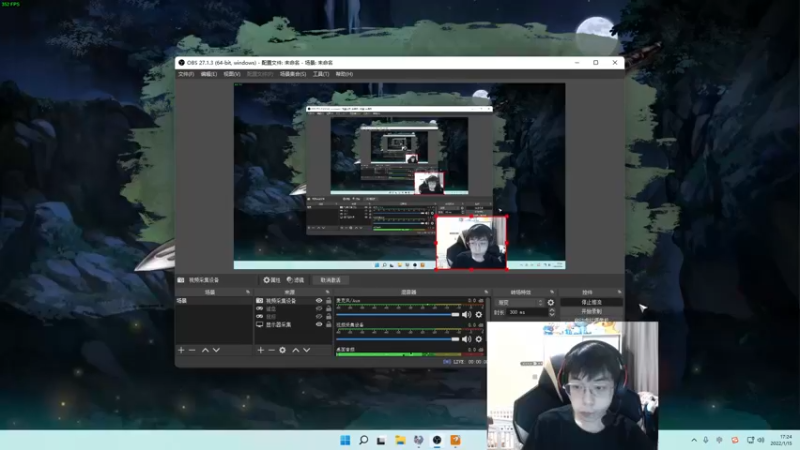Toggle lock of dimmed source above 显示器采集

pyautogui.click(x=329, y=316)
